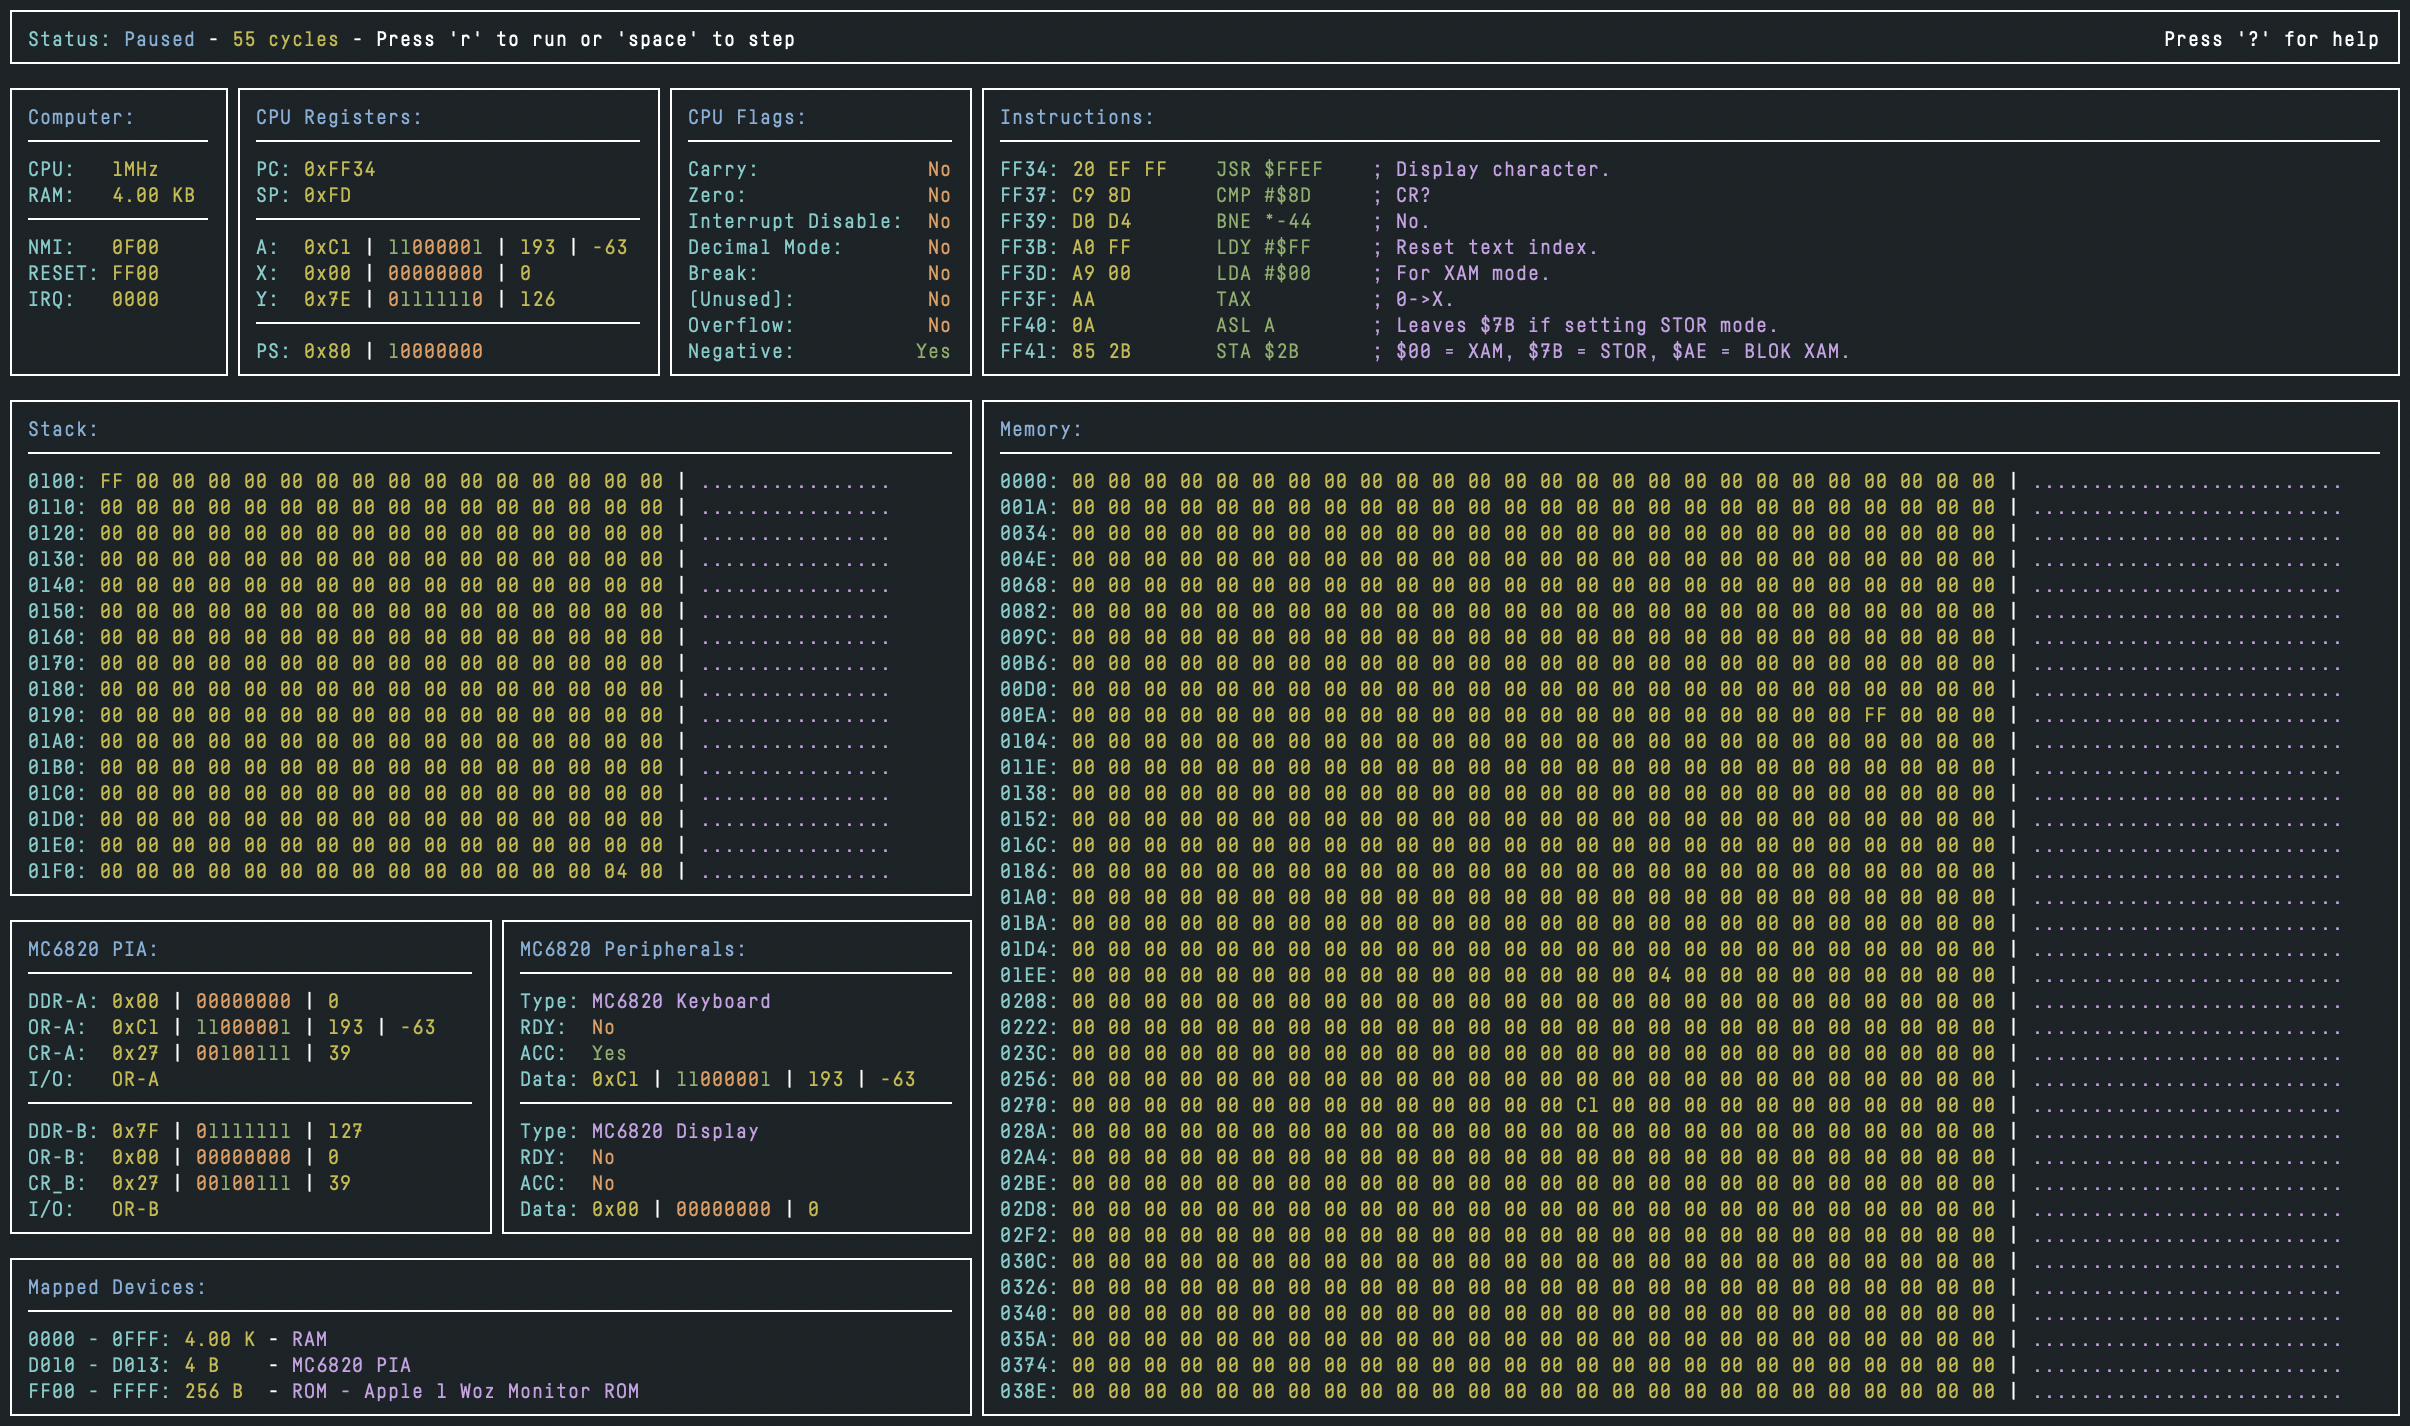Select the Memory panel header
Screen dimensions: 2410x1426
coord(1040,429)
